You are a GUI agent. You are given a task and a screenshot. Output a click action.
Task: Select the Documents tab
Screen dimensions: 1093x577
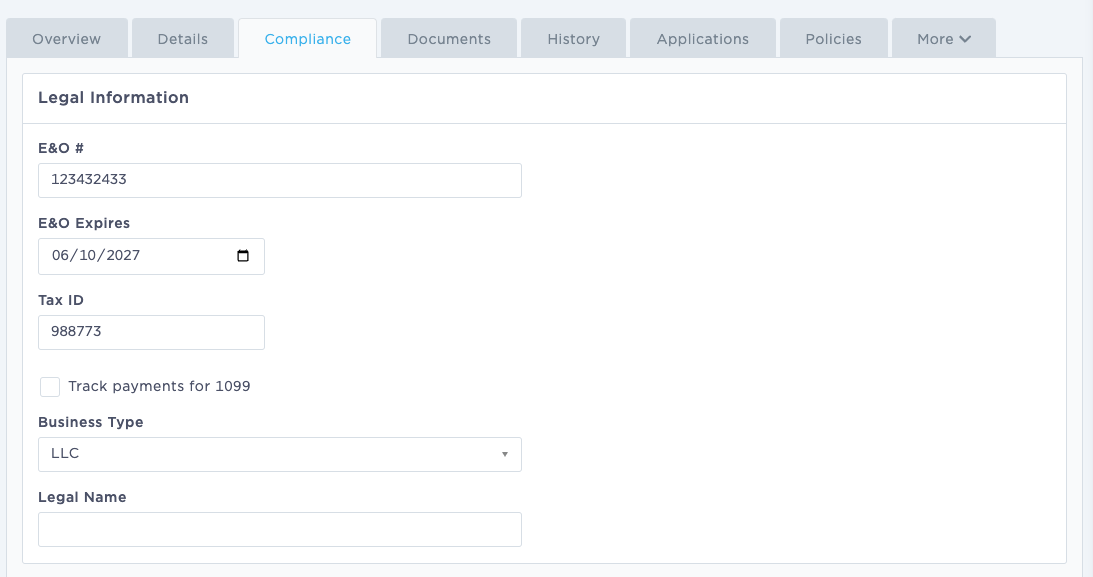448,38
